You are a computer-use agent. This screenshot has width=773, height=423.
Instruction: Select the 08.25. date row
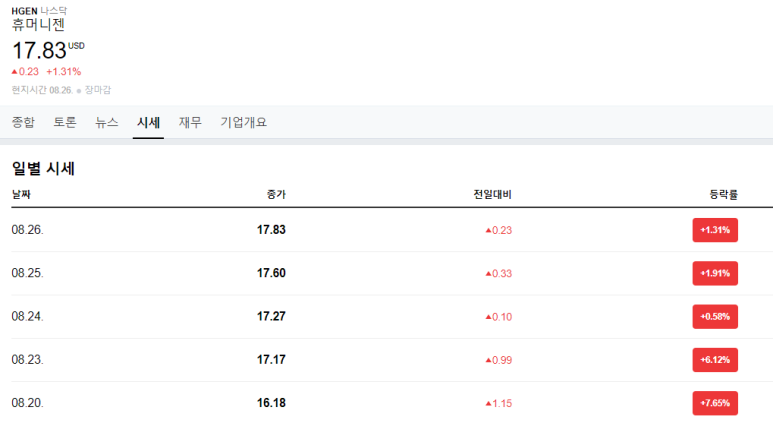[x=392, y=273]
